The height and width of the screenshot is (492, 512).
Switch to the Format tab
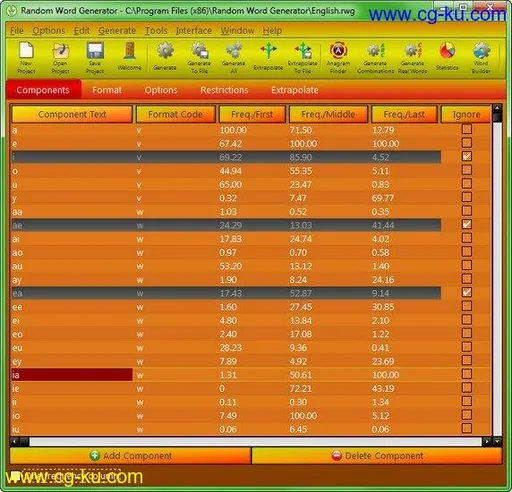coord(107,90)
